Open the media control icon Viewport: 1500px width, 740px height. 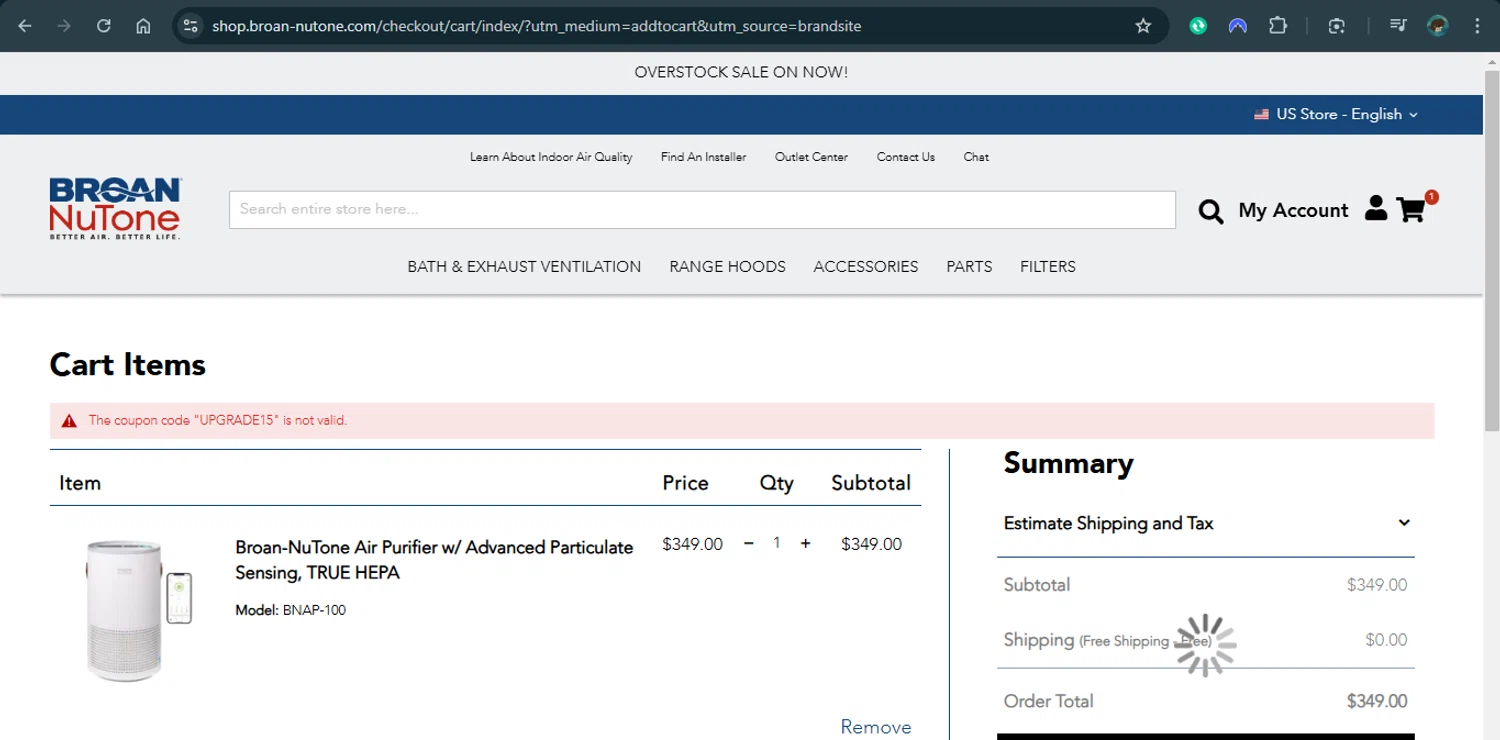(1398, 26)
